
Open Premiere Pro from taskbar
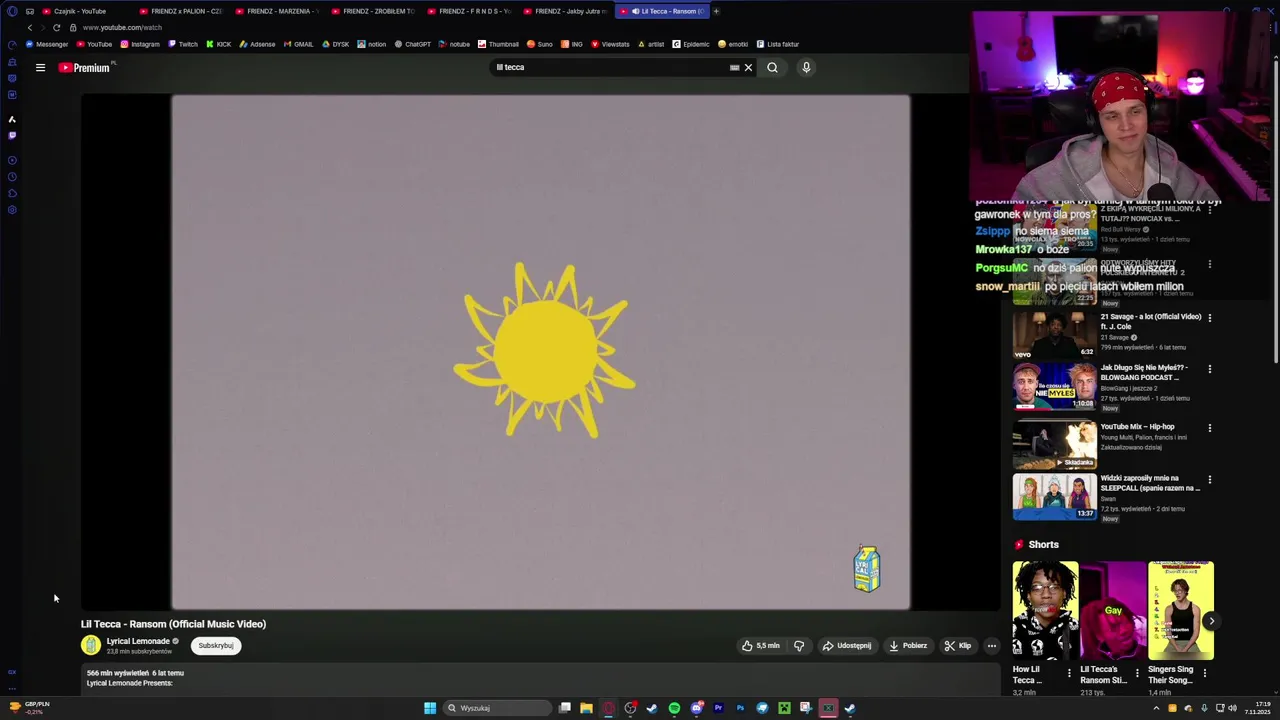point(718,708)
